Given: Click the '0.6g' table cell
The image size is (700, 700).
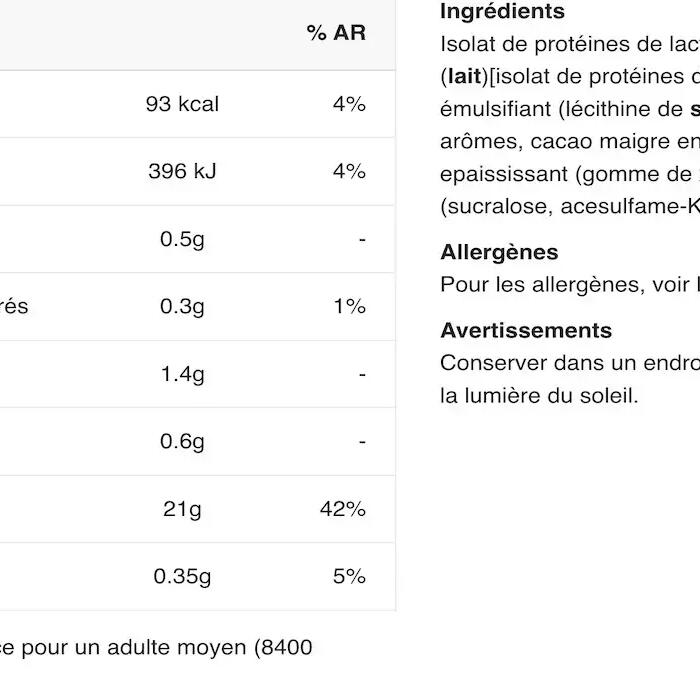Looking at the screenshot, I should click(x=182, y=441).
